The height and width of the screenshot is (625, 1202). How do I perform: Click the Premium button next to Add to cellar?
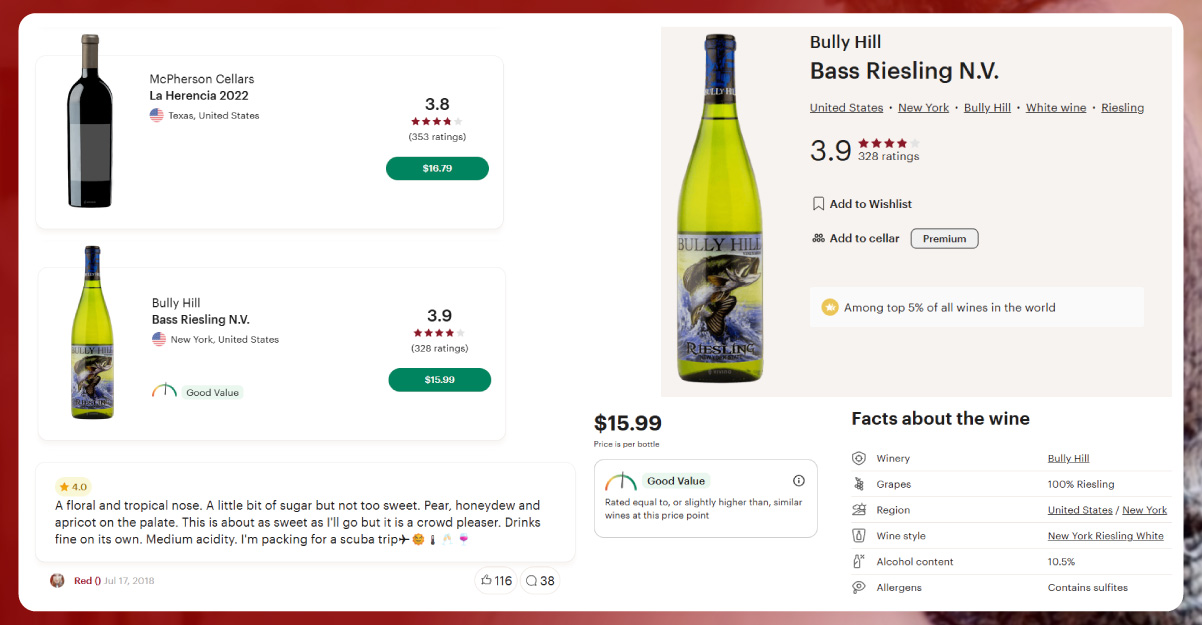(943, 238)
